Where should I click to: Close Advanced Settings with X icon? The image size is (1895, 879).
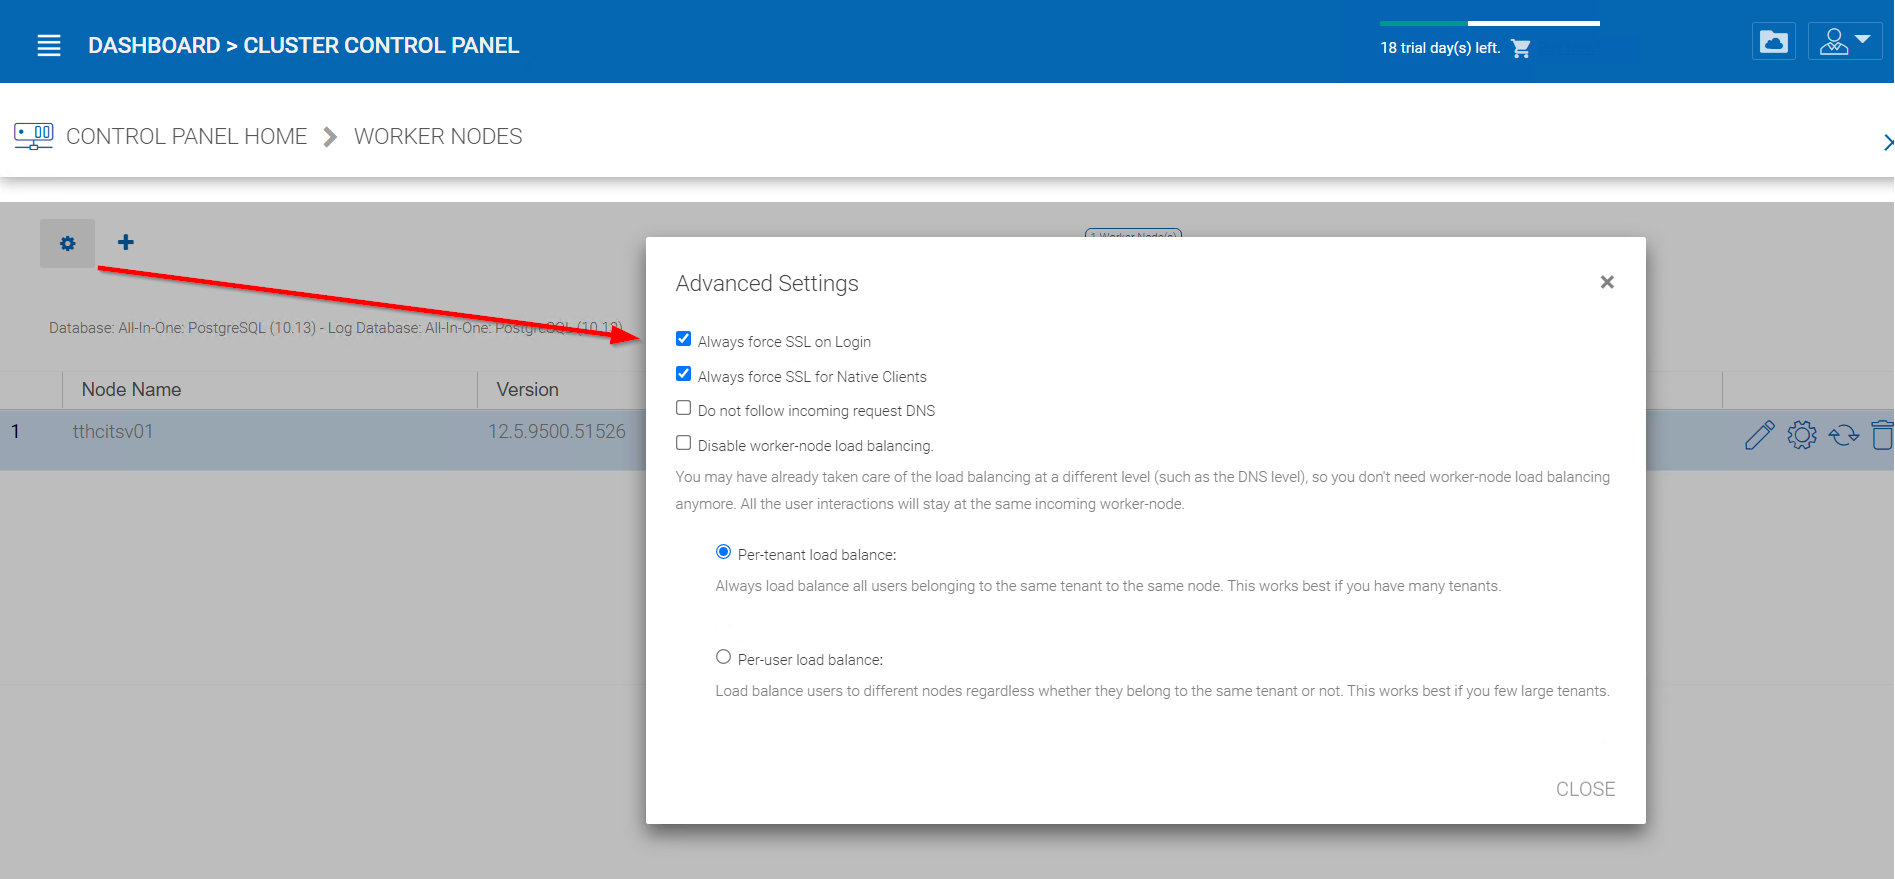pyautogui.click(x=1607, y=282)
